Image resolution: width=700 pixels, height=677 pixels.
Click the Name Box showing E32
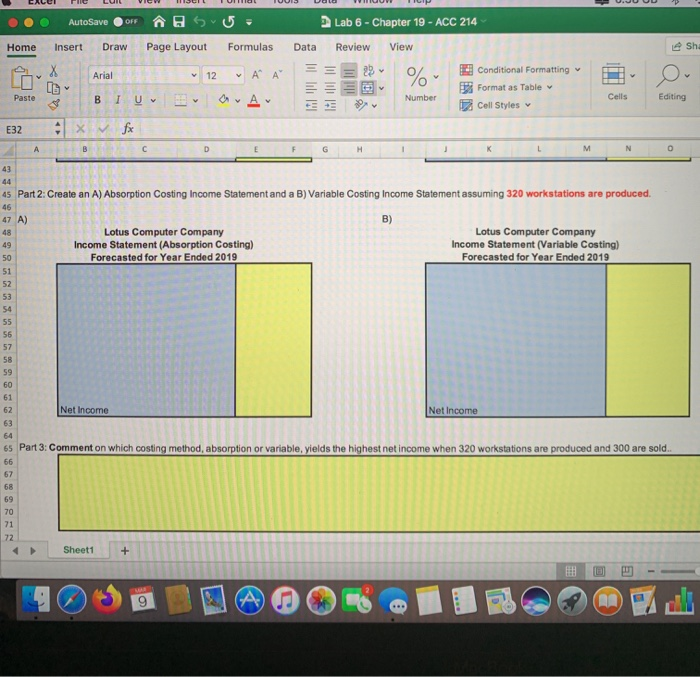click(x=31, y=130)
